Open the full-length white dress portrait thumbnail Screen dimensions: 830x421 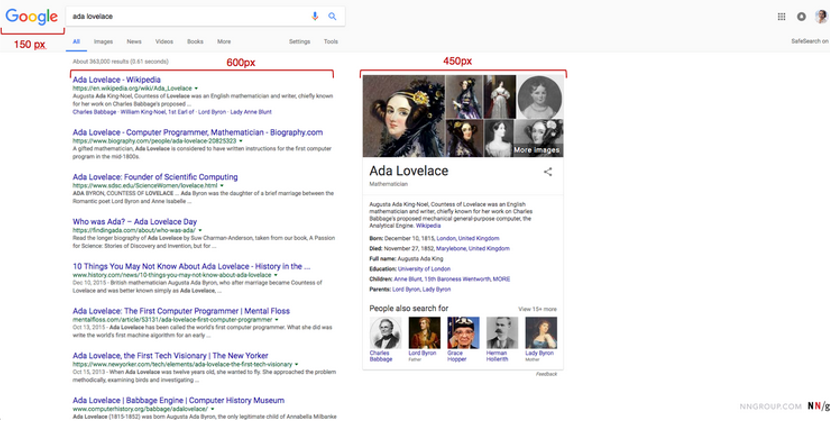(500, 97)
